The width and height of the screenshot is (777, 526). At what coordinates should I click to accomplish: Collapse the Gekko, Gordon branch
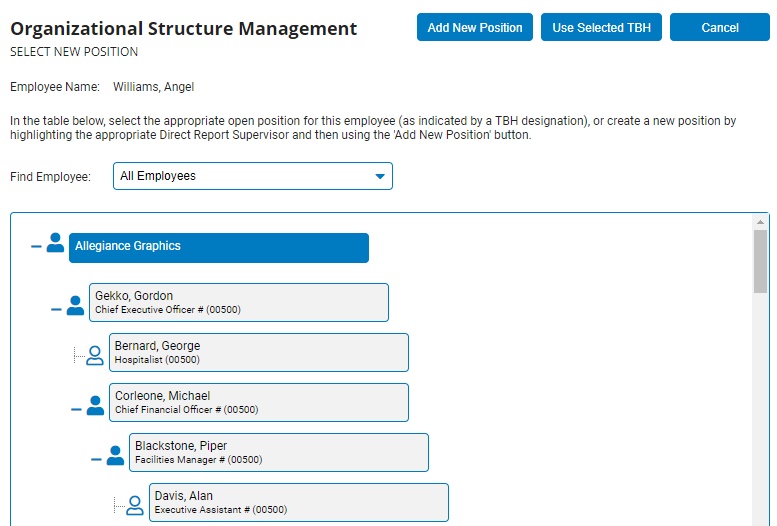pyautogui.click(x=56, y=309)
